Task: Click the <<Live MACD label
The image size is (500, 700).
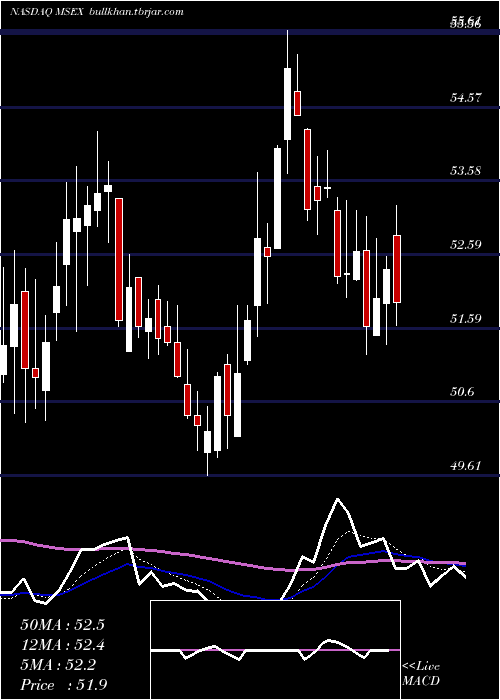Action: (421, 673)
